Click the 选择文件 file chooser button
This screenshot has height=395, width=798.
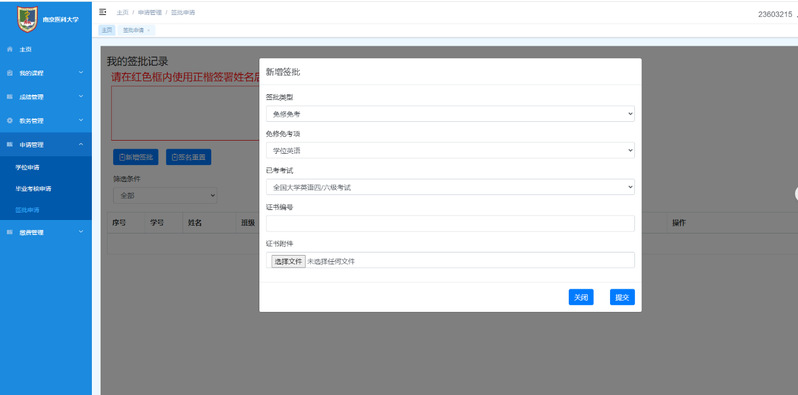(289, 261)
